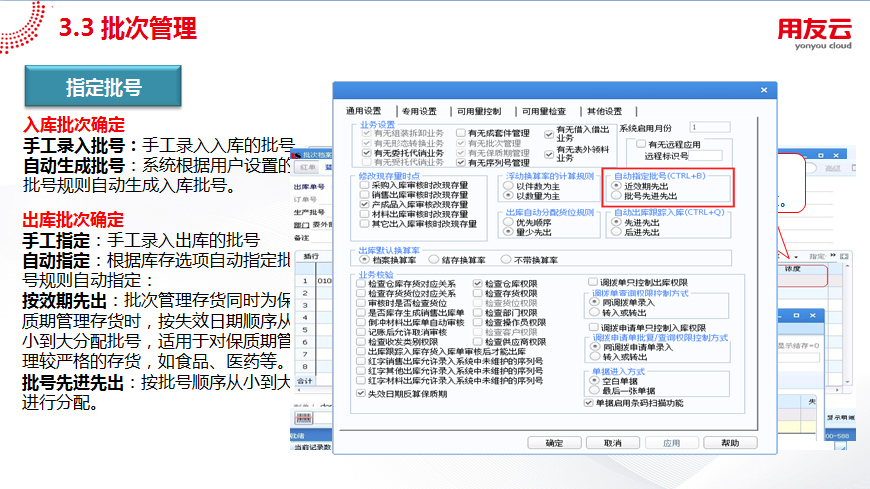Select 后进先出 for automatic outbound tracking
The width and height of the screenshot is (870, 489).
click(x=615, y=232)
